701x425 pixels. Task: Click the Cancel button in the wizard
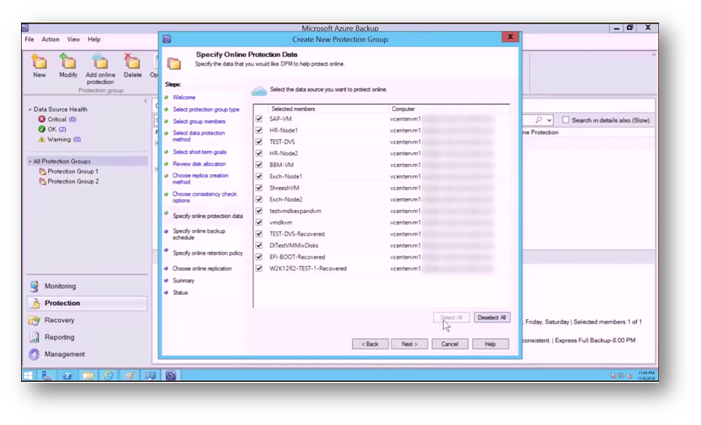coord(450,344)
